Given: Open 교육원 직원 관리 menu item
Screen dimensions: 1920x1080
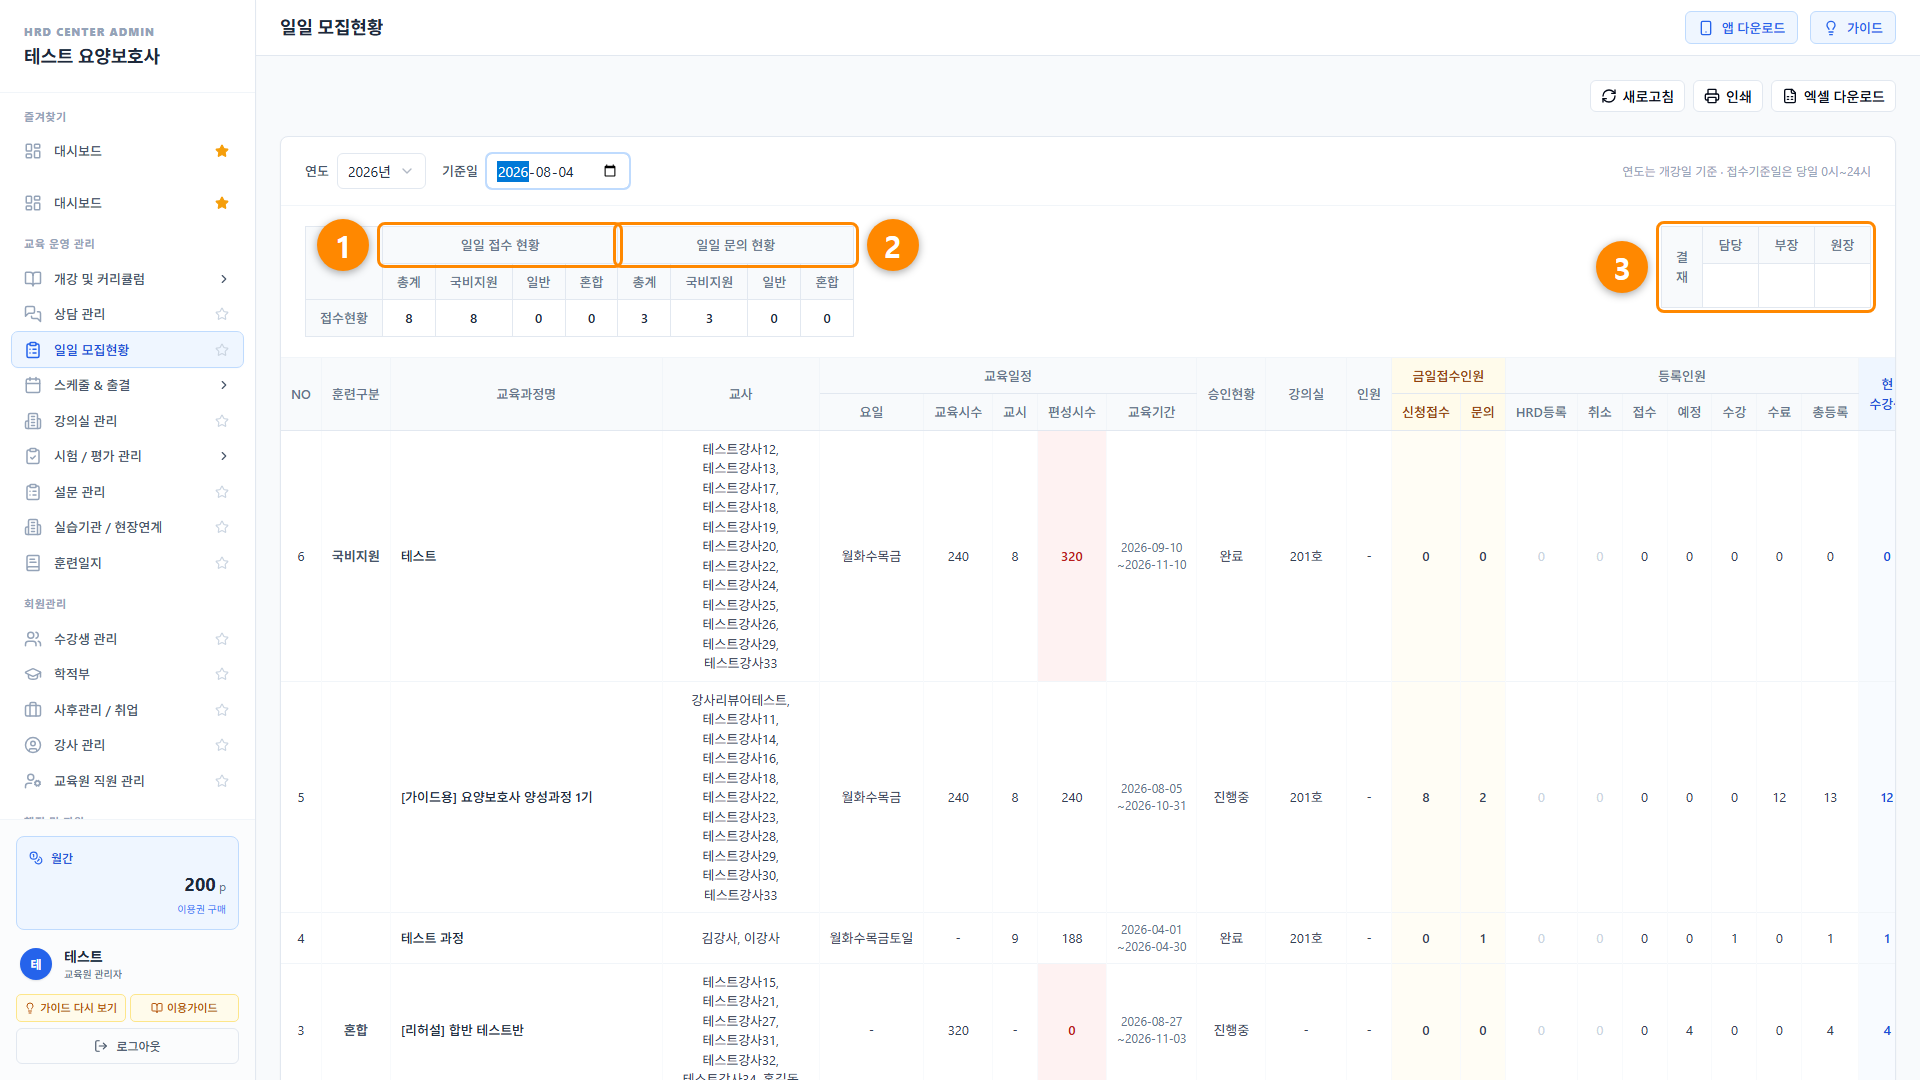Looking at the screenshot, I should click(x=127, y=781).
